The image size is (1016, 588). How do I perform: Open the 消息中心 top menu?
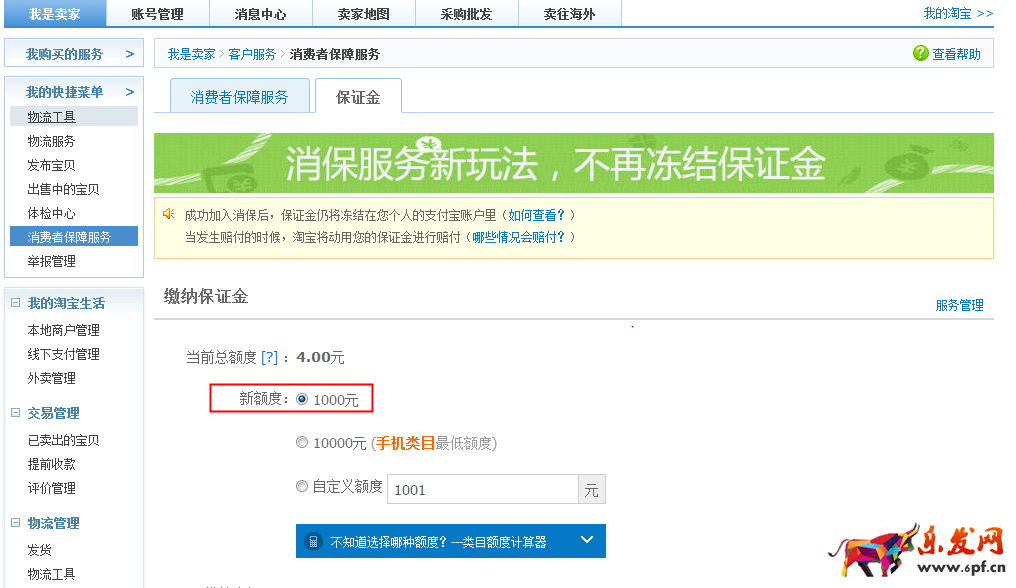pyautogui.click(x=260, y=14)
